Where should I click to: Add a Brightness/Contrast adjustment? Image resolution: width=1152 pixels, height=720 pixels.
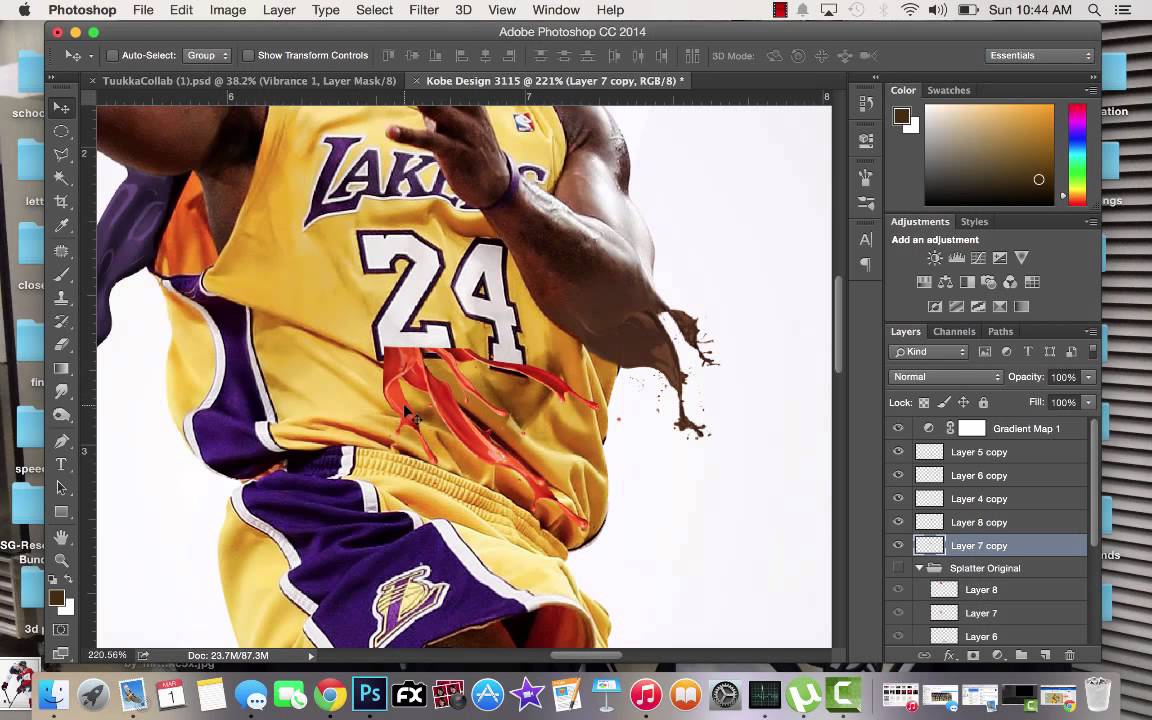(935, 258)
